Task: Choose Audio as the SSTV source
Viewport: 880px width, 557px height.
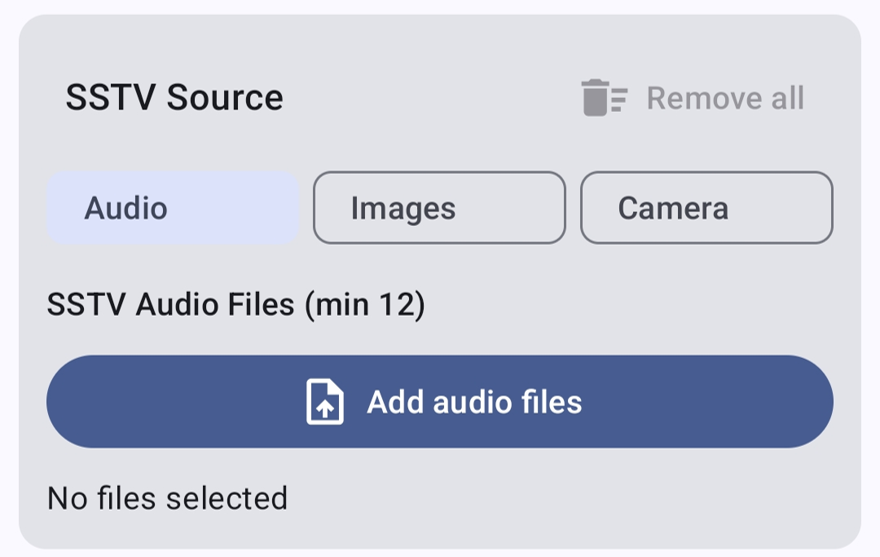Action: (173, 208)
